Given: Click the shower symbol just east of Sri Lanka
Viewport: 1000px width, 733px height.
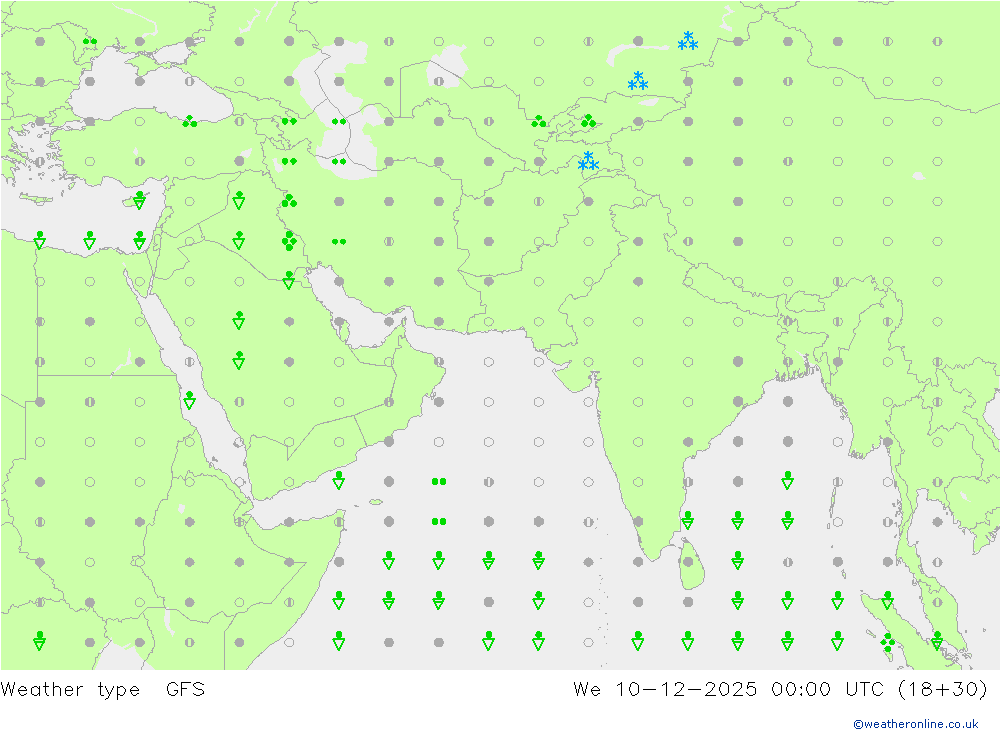Looking at the screenshot, I should 737,561.
